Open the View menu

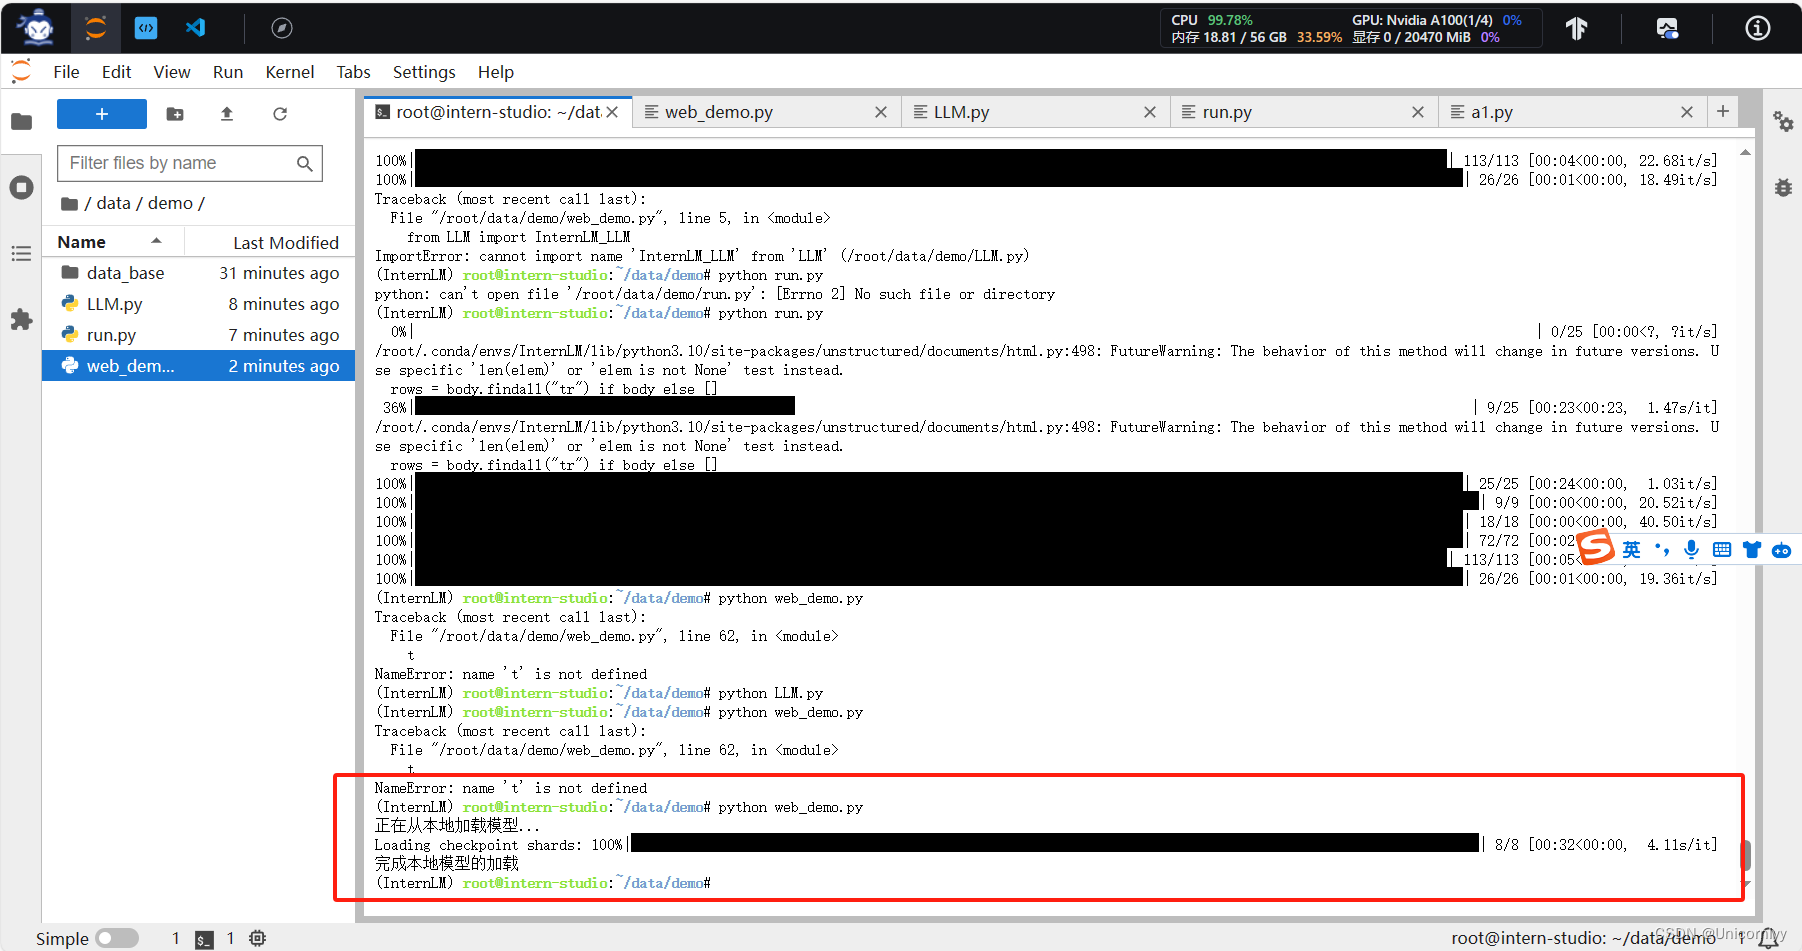[172, 72]
